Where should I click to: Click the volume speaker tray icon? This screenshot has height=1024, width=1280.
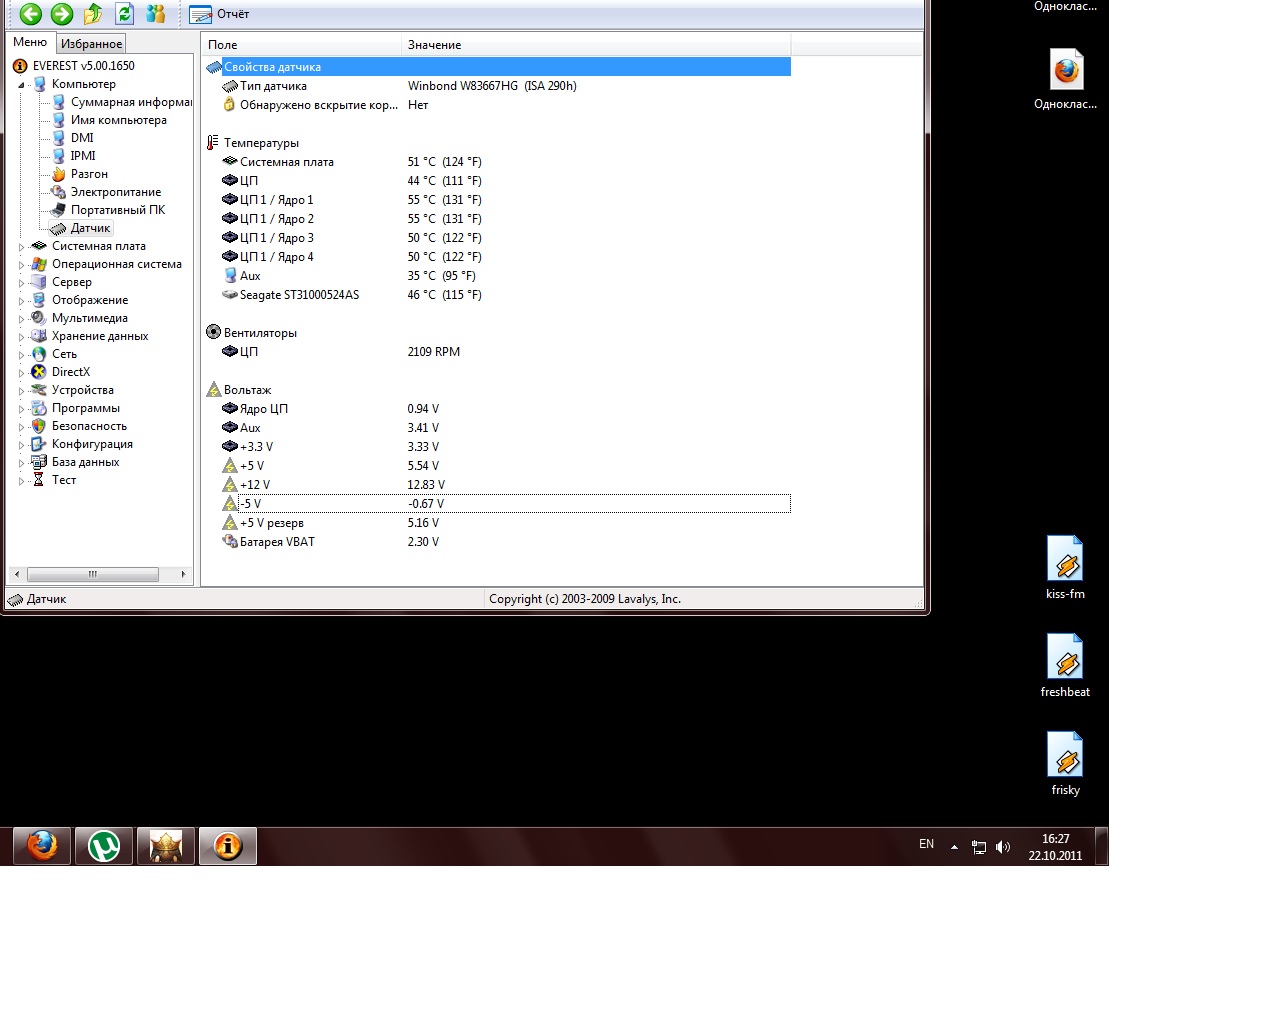pos(1003,847)
